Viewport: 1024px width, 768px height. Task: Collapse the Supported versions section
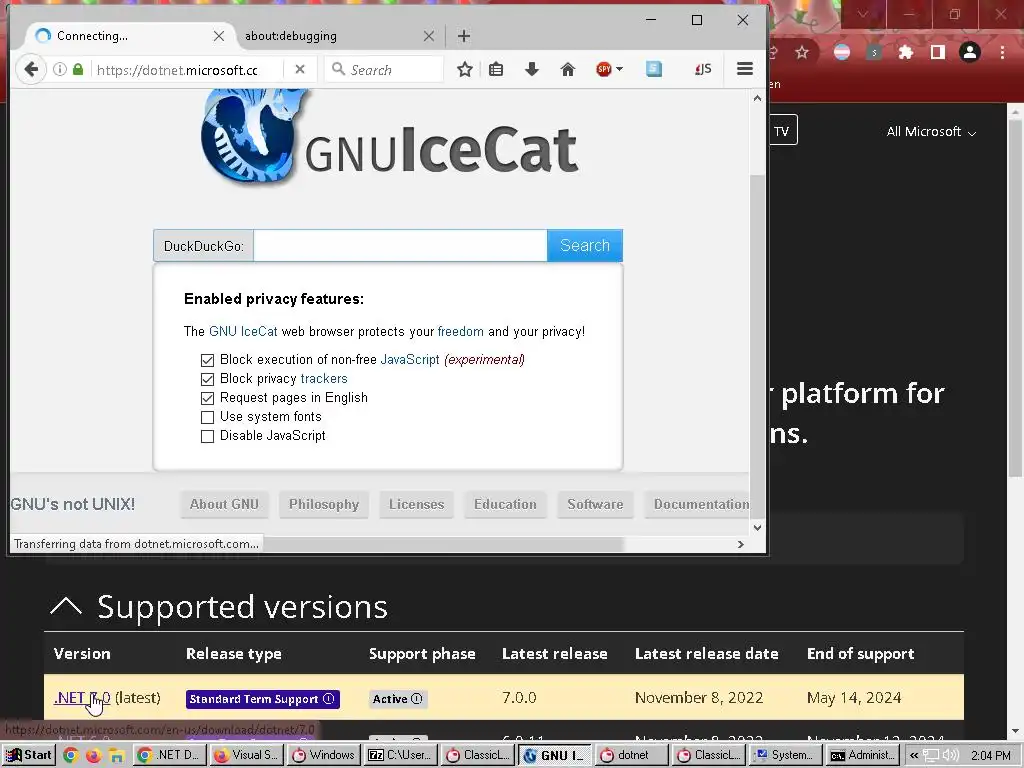[66, 607]
